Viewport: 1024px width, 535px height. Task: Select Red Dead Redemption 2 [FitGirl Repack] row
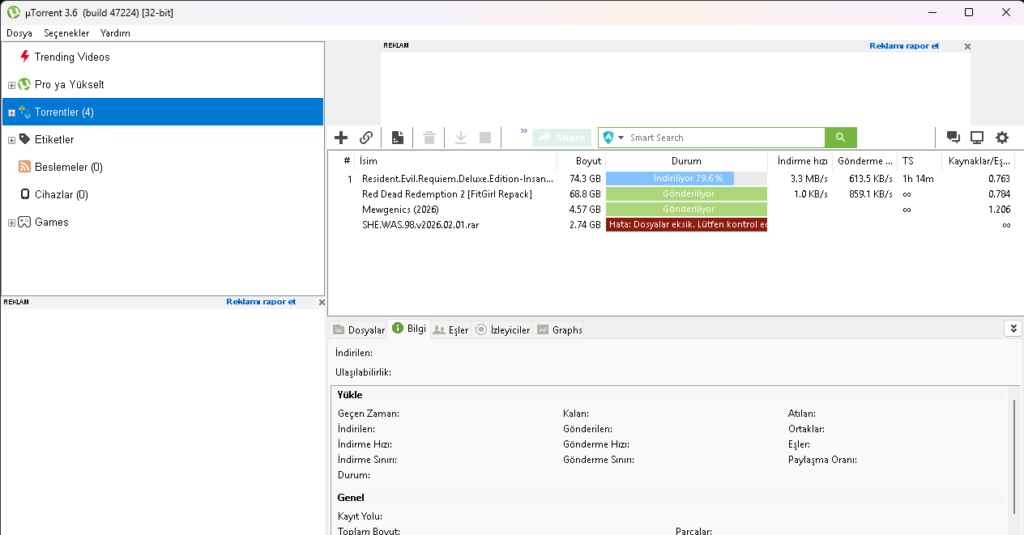click(675, 194)
